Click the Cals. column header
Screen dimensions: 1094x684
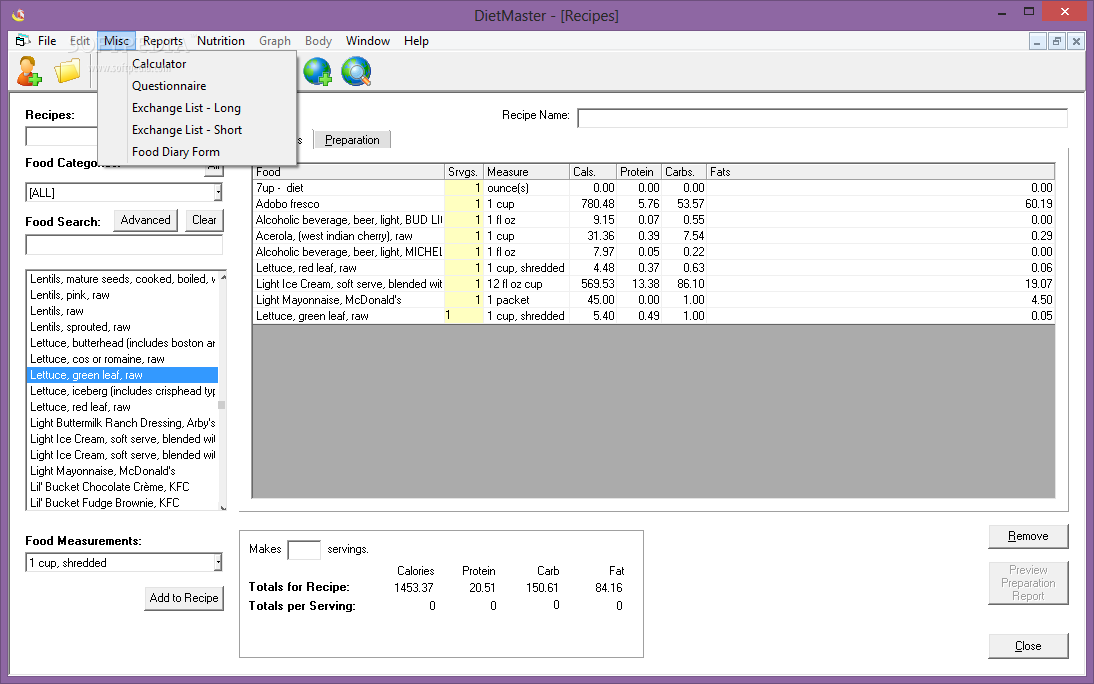592,172
